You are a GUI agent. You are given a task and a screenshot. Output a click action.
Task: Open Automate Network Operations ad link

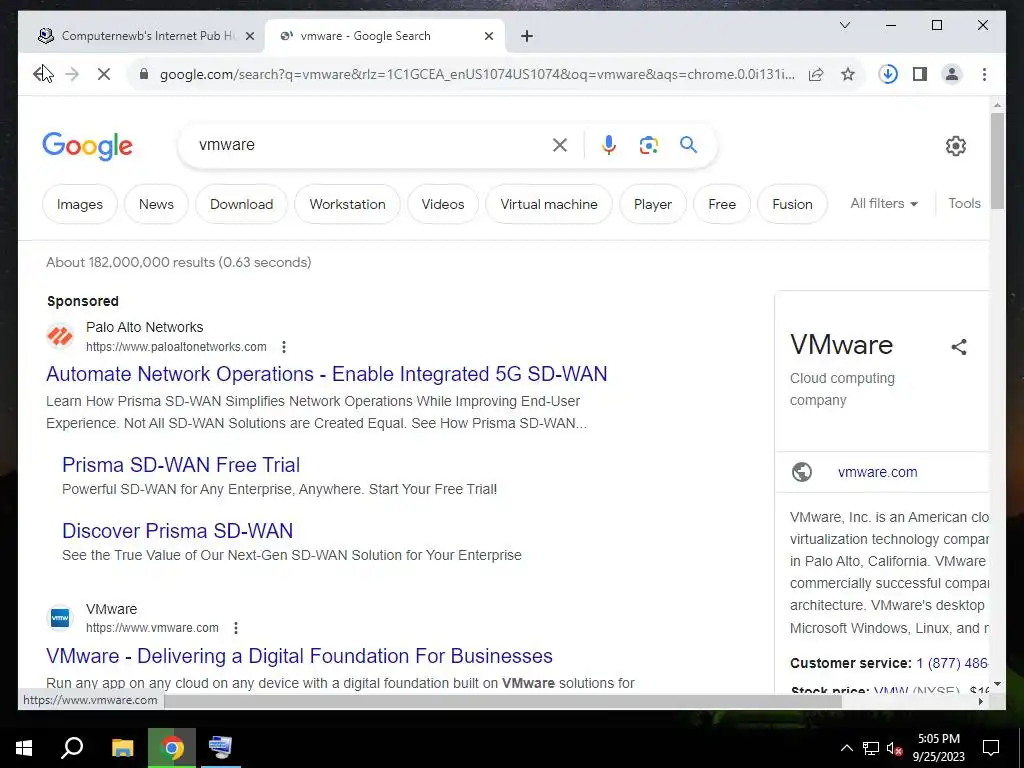[x=327, y=374]
